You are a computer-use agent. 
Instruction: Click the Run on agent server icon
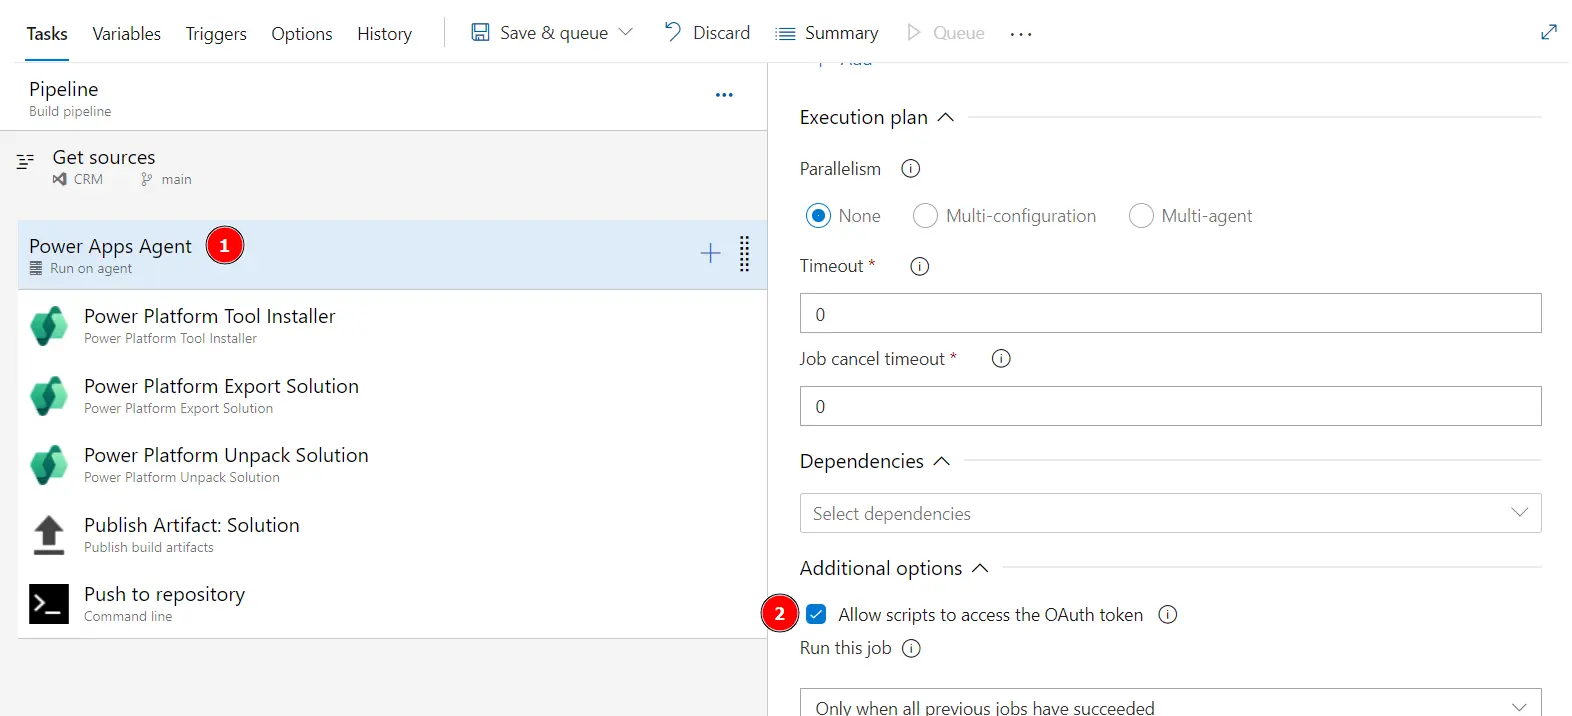36,268
